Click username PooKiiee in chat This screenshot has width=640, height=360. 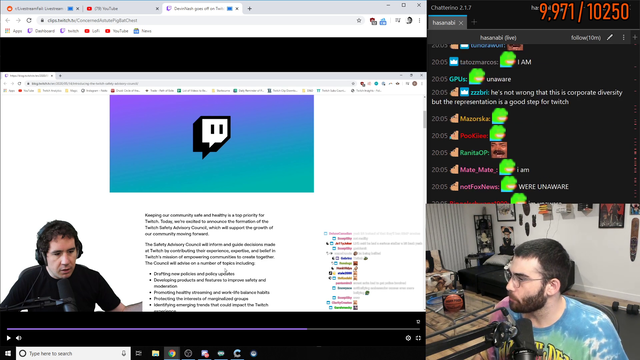tap(474, 136)
